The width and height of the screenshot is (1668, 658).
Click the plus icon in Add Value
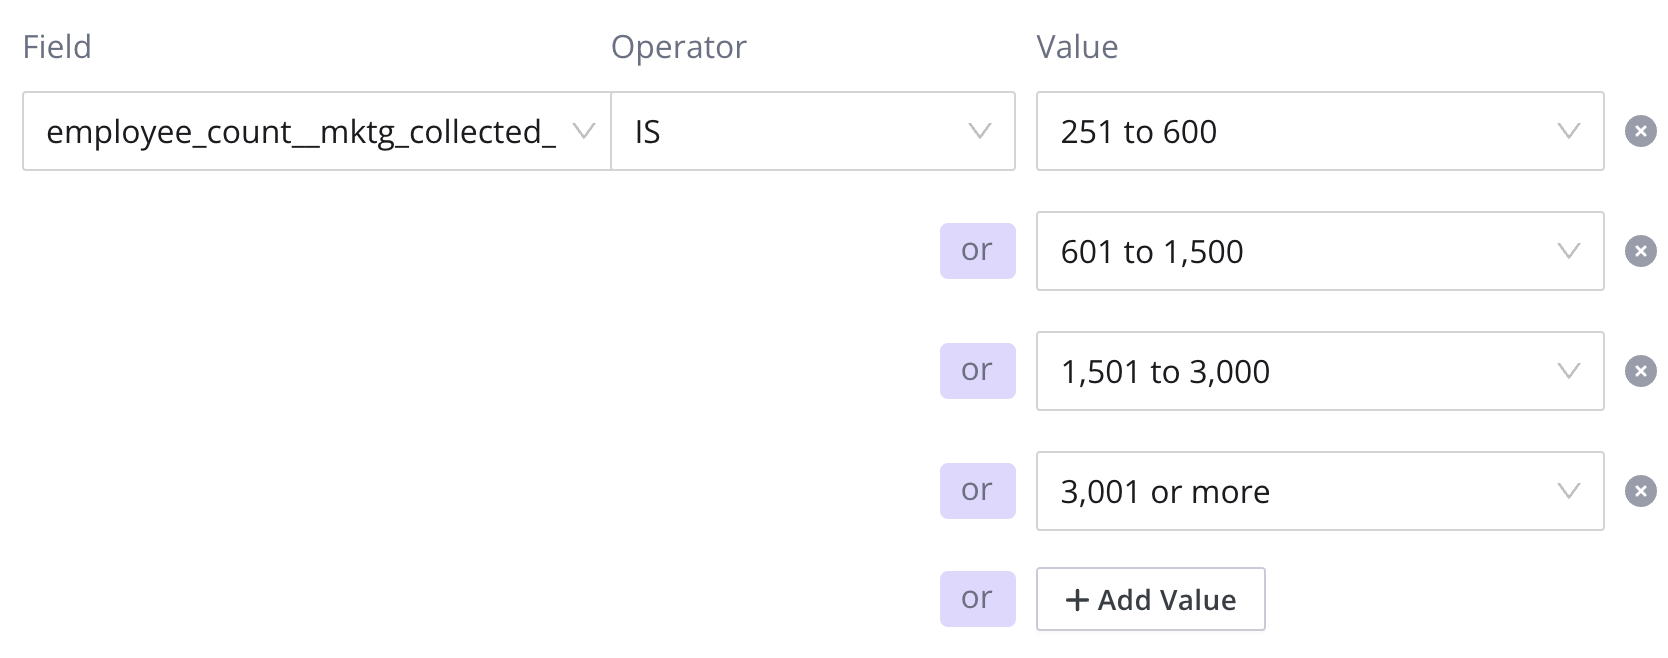pos(1077,600)
